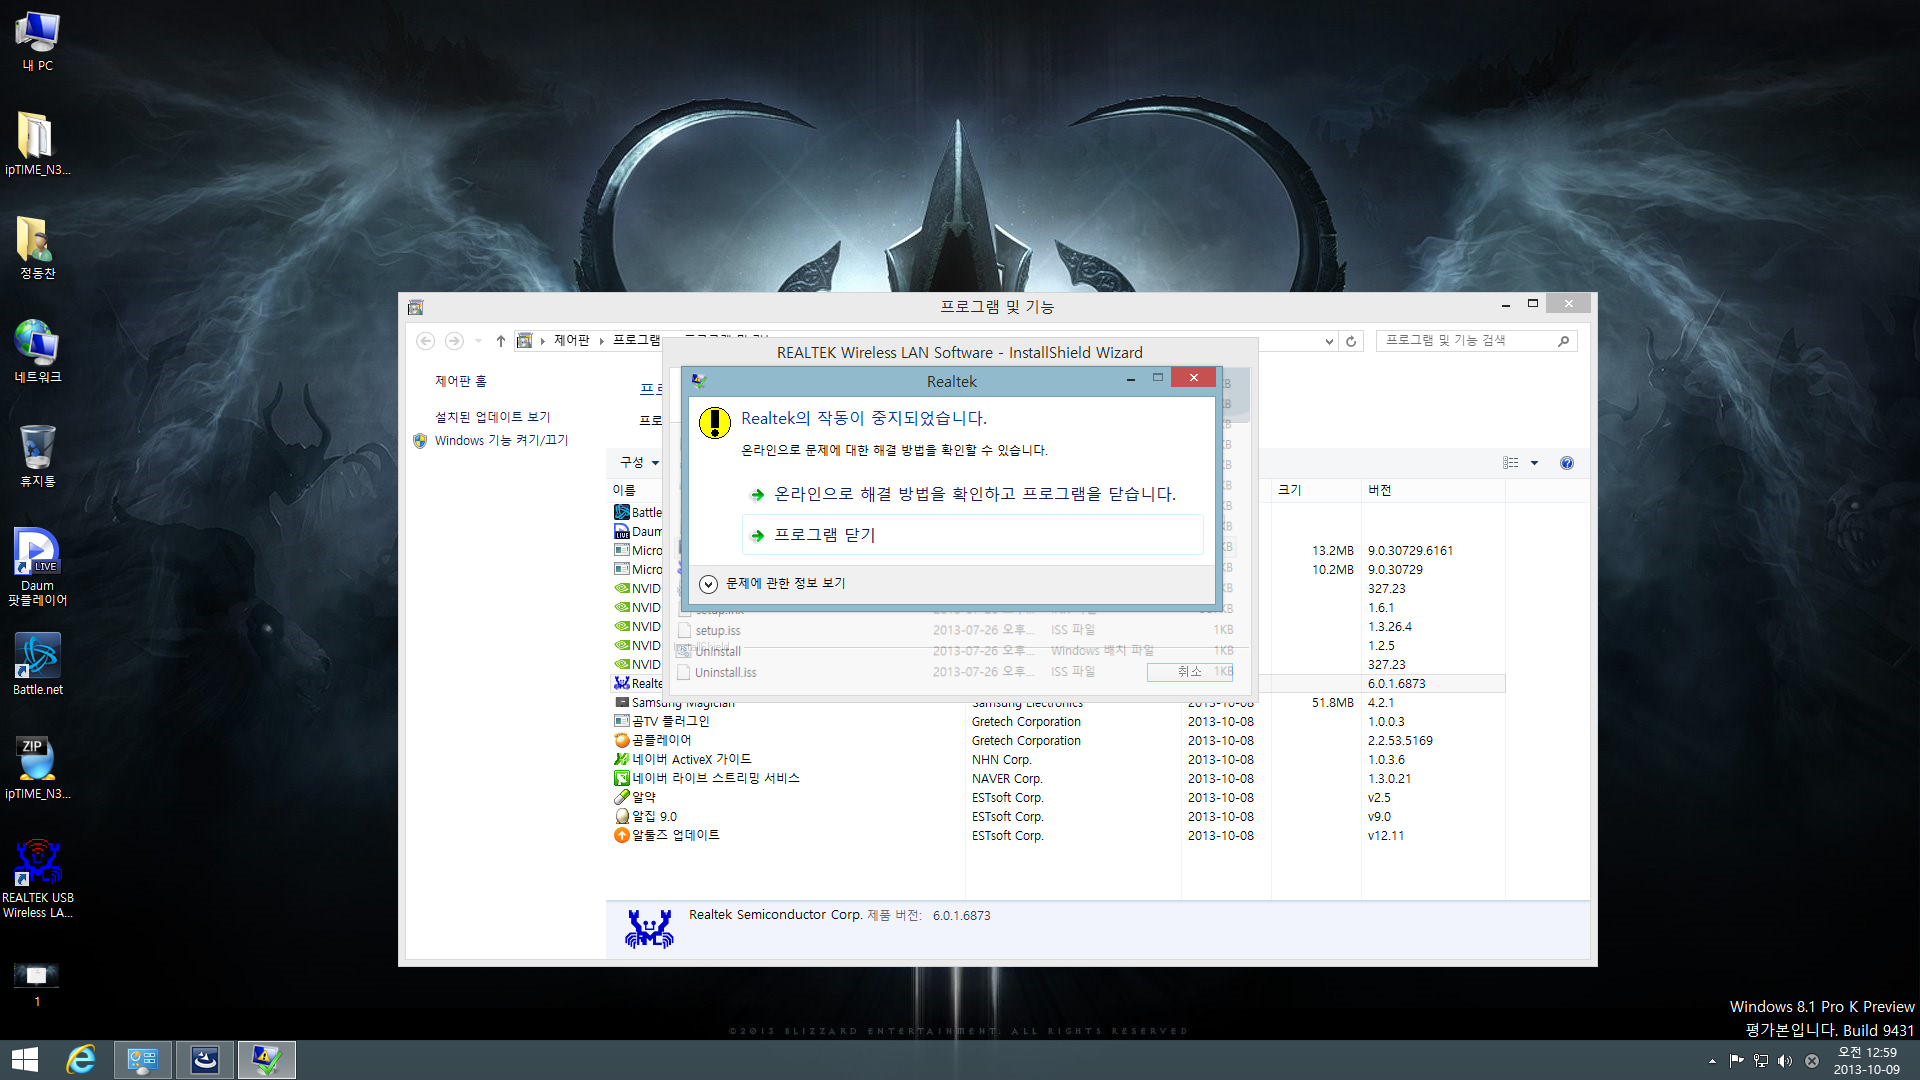The image size is (1920, 1080).
Task: Open 설치된 업데이트 보기 link
Action: point(493,417)
